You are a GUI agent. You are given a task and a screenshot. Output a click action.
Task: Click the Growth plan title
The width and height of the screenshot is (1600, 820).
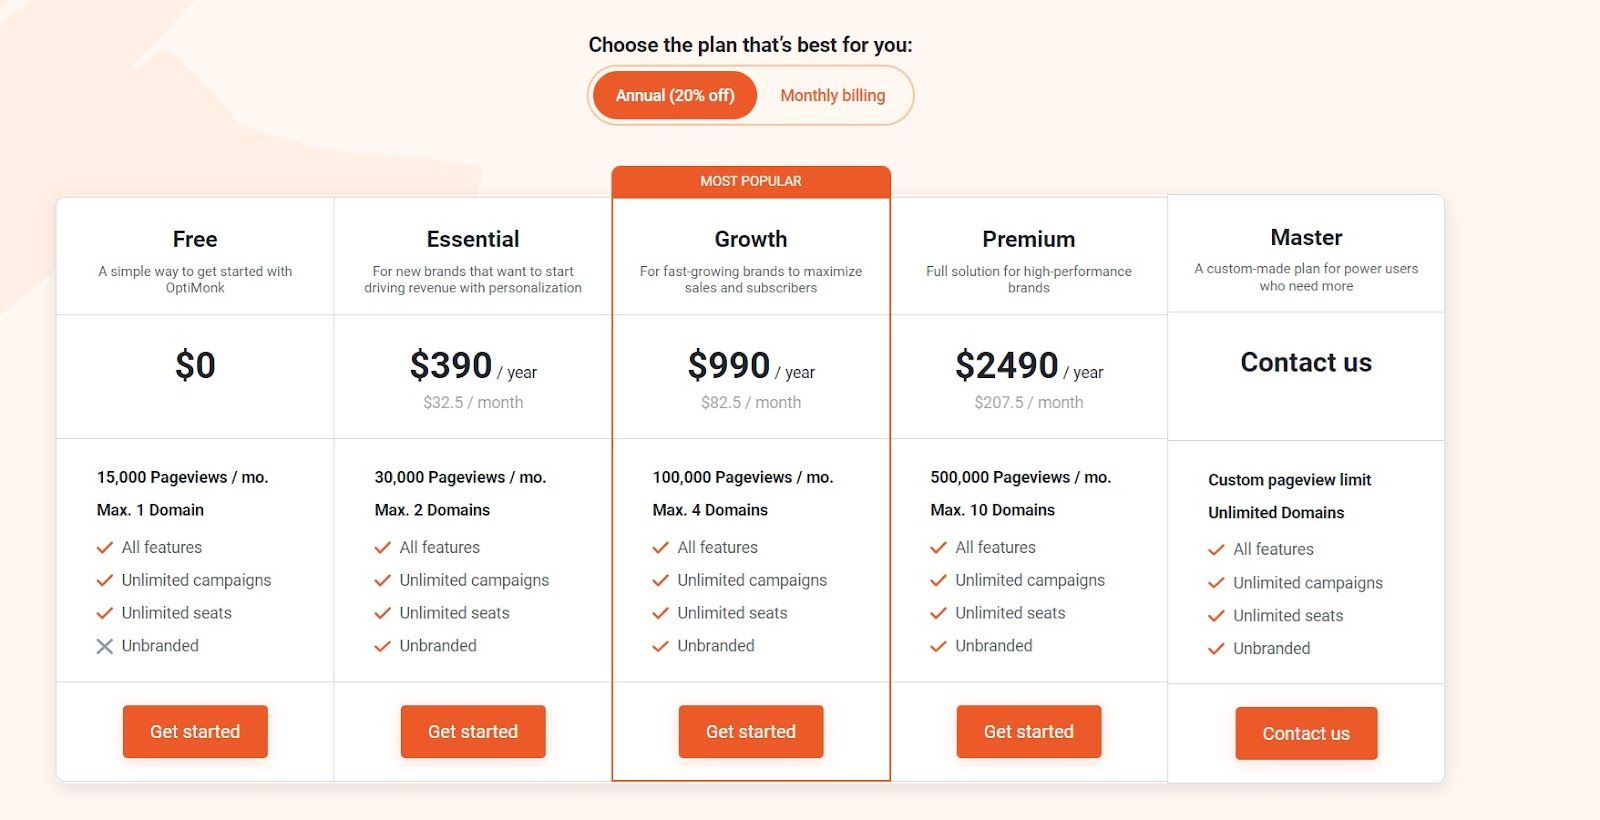point(751,239)
